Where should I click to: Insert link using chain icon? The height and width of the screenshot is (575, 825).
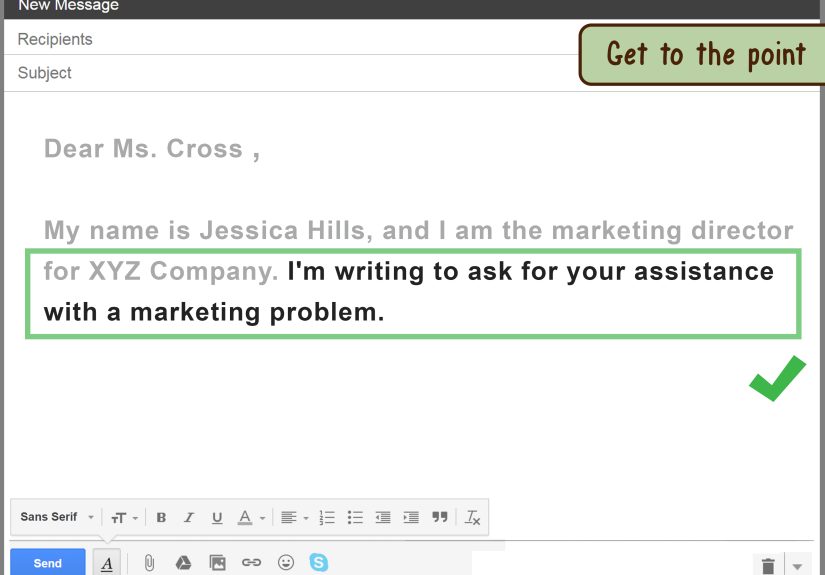[251, 562]
